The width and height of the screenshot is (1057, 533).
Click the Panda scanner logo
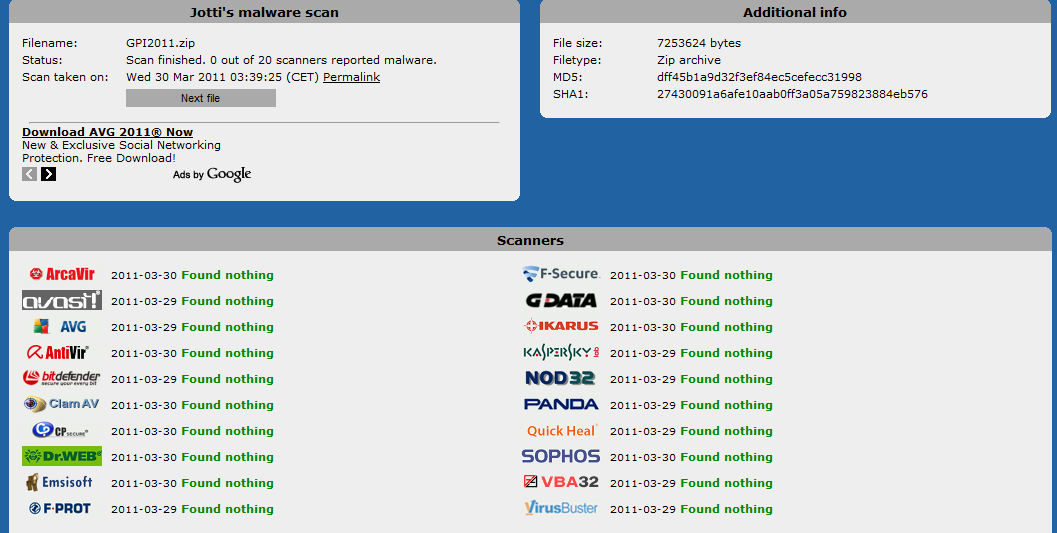(561, 404)
